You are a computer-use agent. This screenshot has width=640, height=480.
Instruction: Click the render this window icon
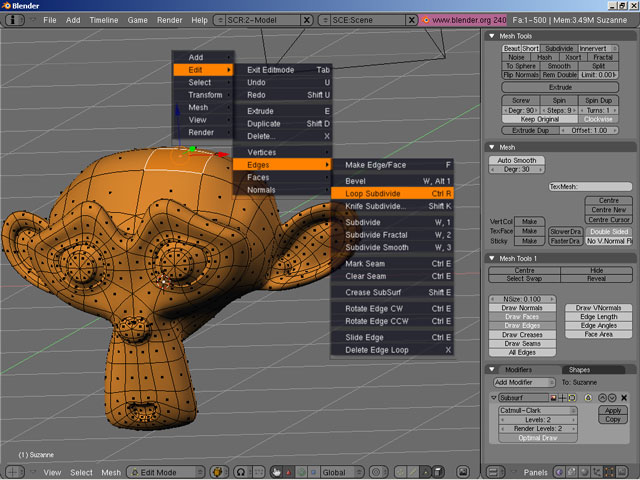coord(463,472)
